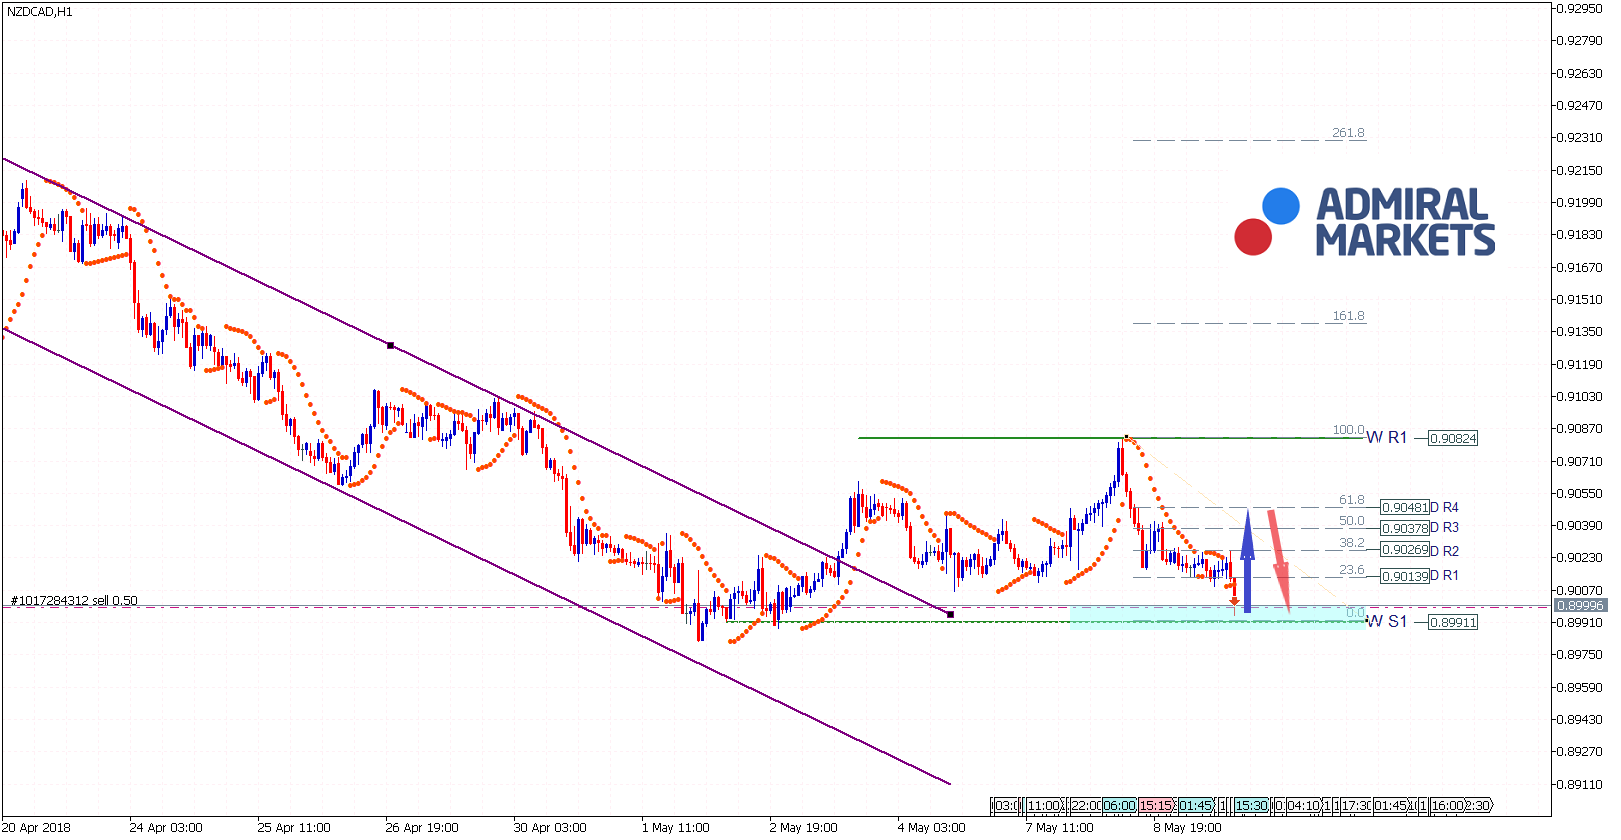Viewport: 1621px width, 840px height.
Task: Click the NZDCAD,H1 chart title
Action: 40,12
